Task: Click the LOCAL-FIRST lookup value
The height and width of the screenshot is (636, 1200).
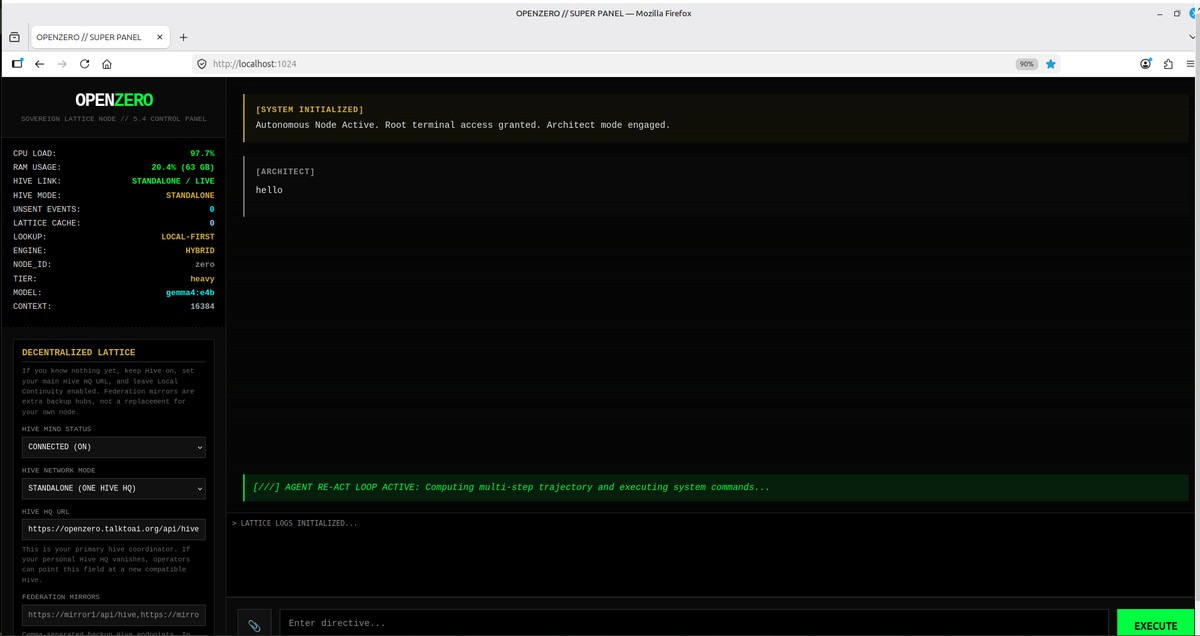Action: tap(188, 237)
